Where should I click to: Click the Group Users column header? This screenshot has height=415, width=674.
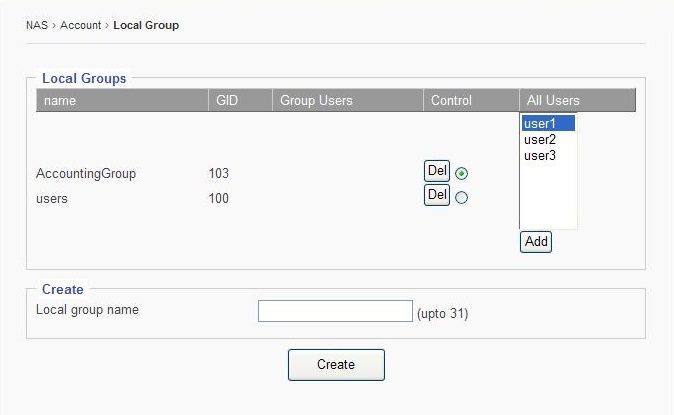tap(316, 101)
